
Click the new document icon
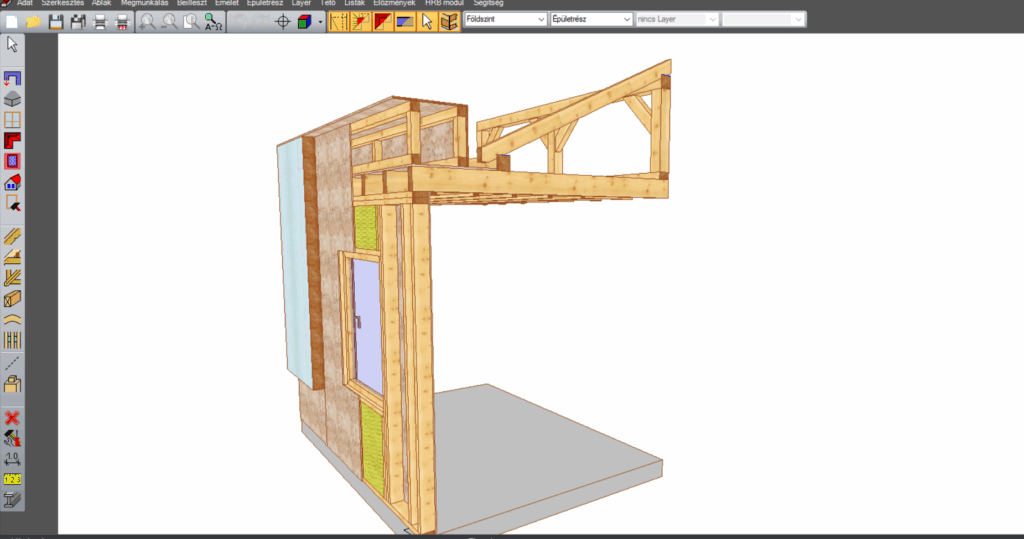coord(12,21)
